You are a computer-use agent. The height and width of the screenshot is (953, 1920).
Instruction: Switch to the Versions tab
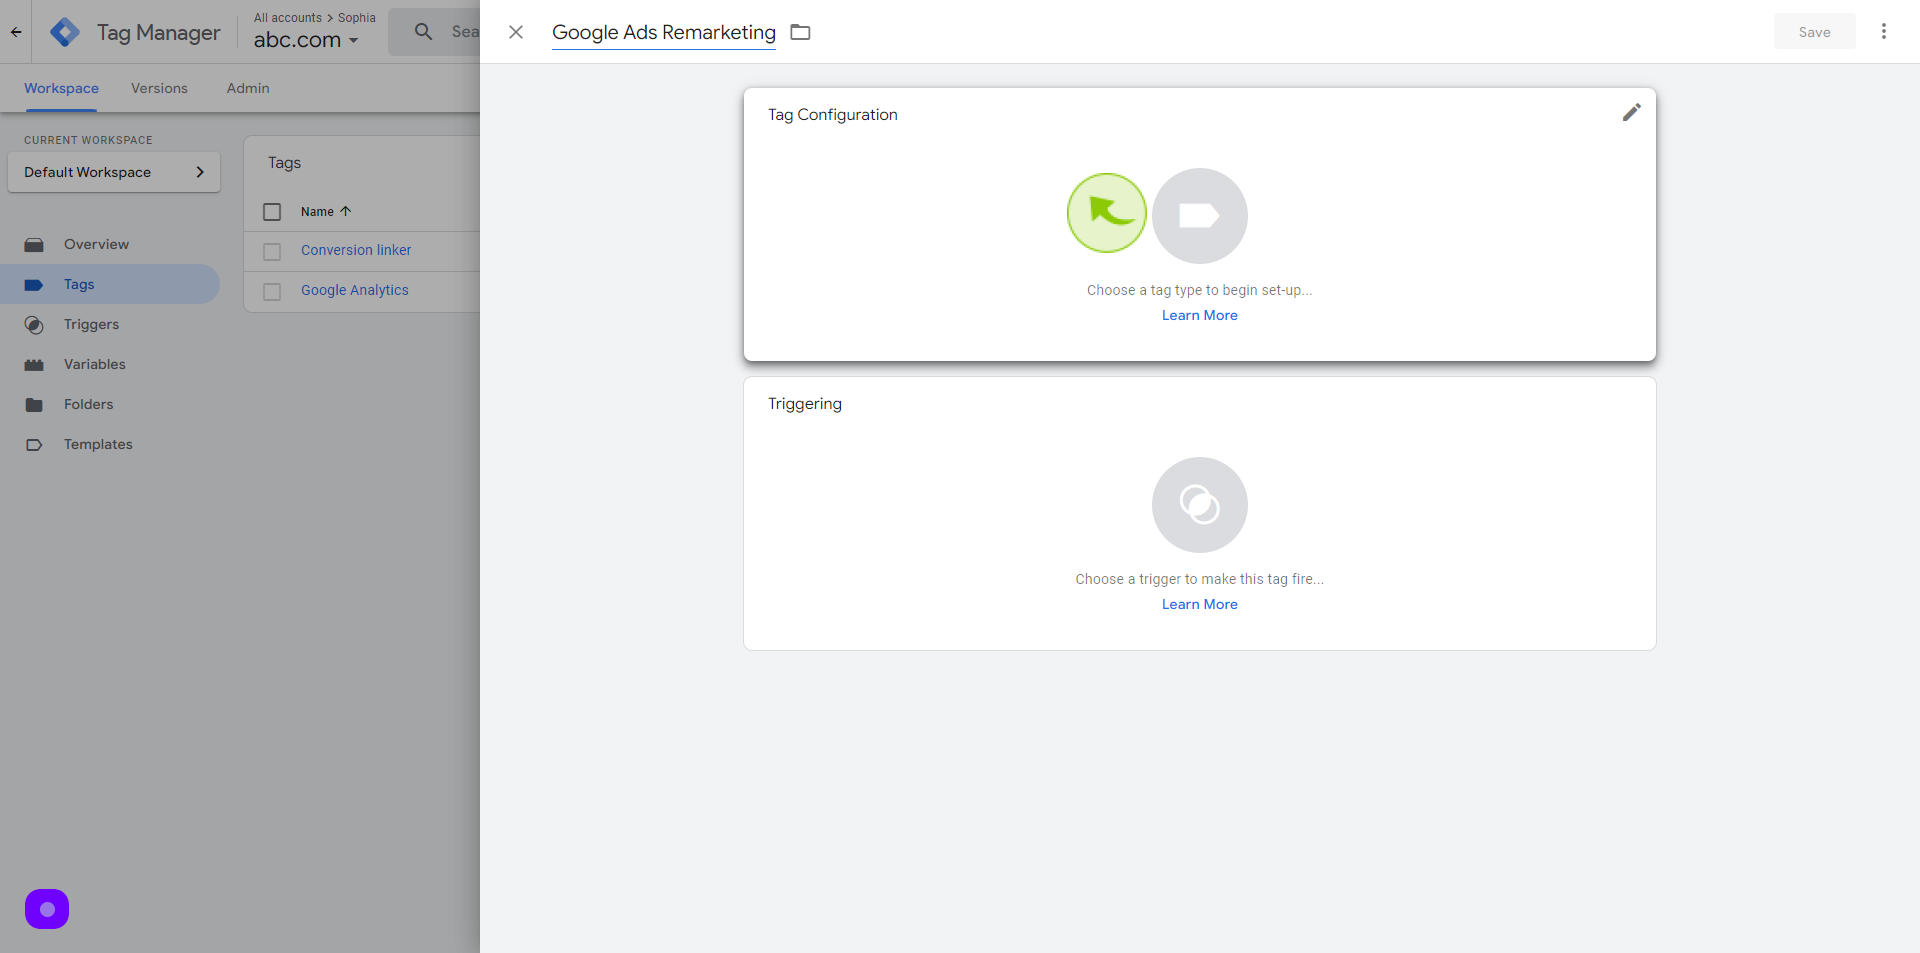(x=159, y=88)
